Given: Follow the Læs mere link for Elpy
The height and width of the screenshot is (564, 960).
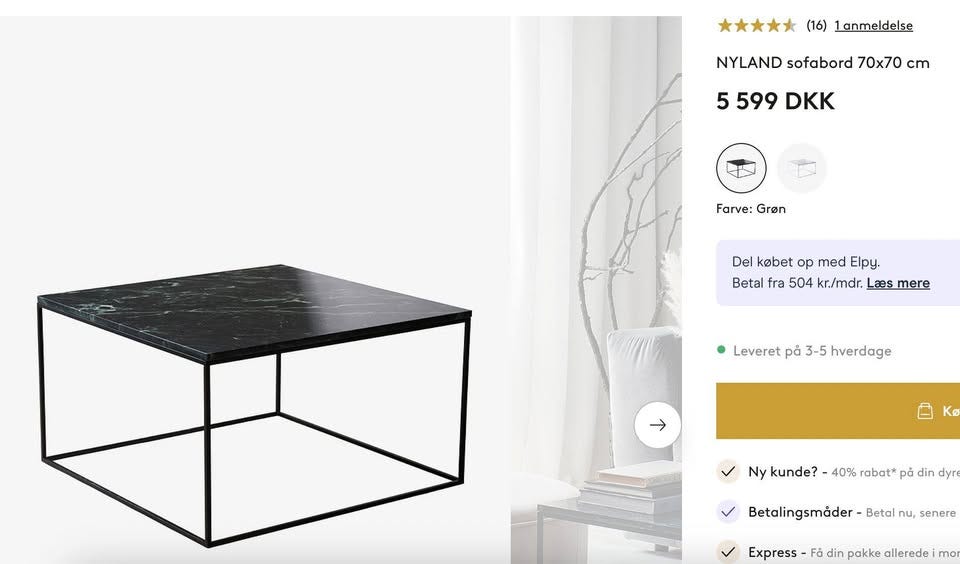Looking at the screenshot, I should (x=898, y=283).
